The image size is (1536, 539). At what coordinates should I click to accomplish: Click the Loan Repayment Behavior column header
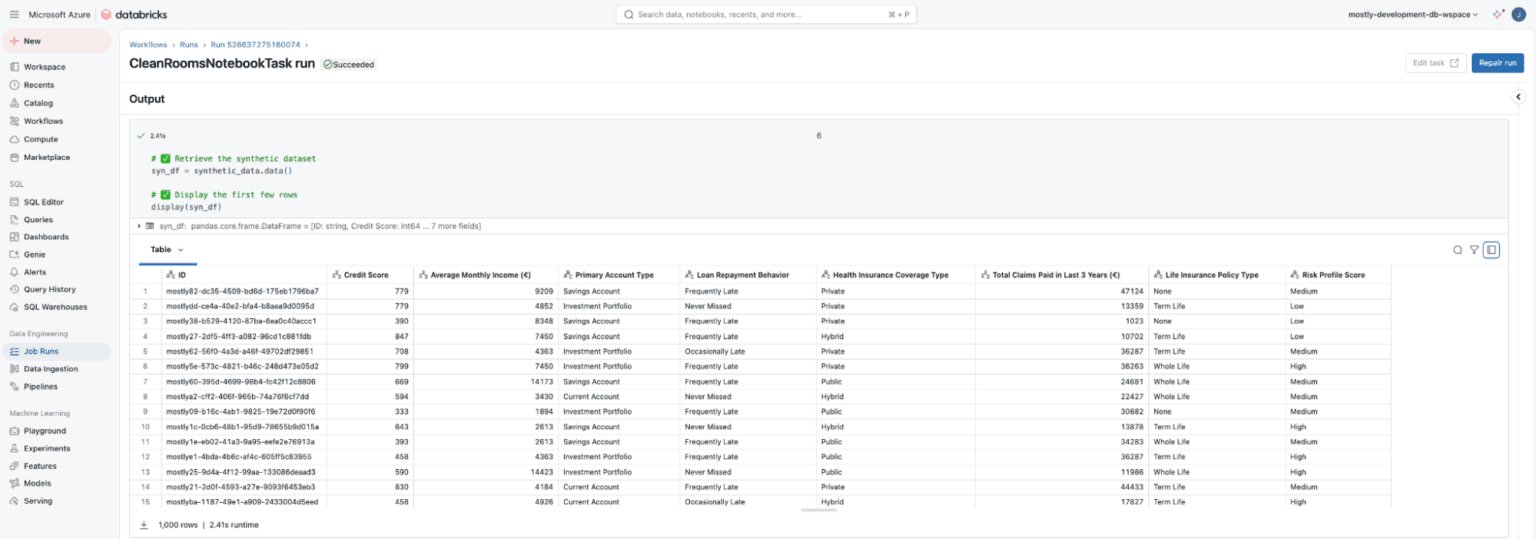pos(748,275)
